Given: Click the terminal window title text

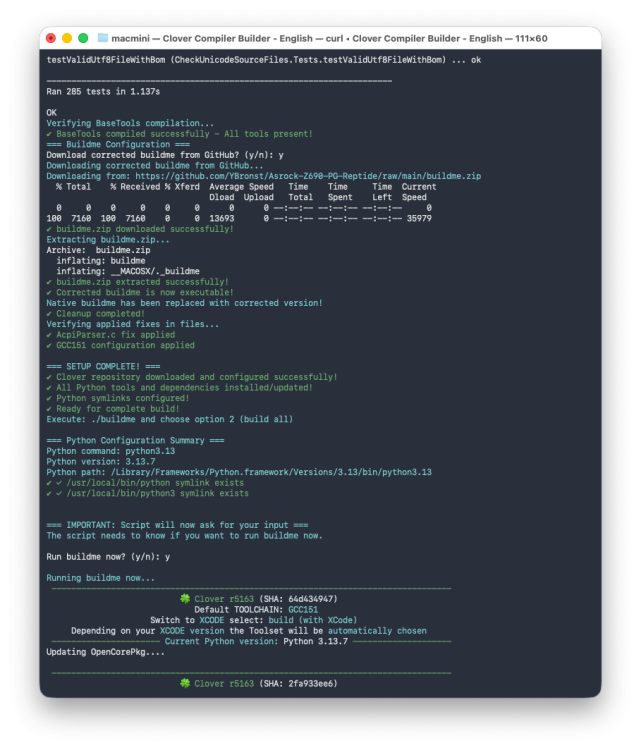Looking at the screenshot, I should click(x=329, y=38).
